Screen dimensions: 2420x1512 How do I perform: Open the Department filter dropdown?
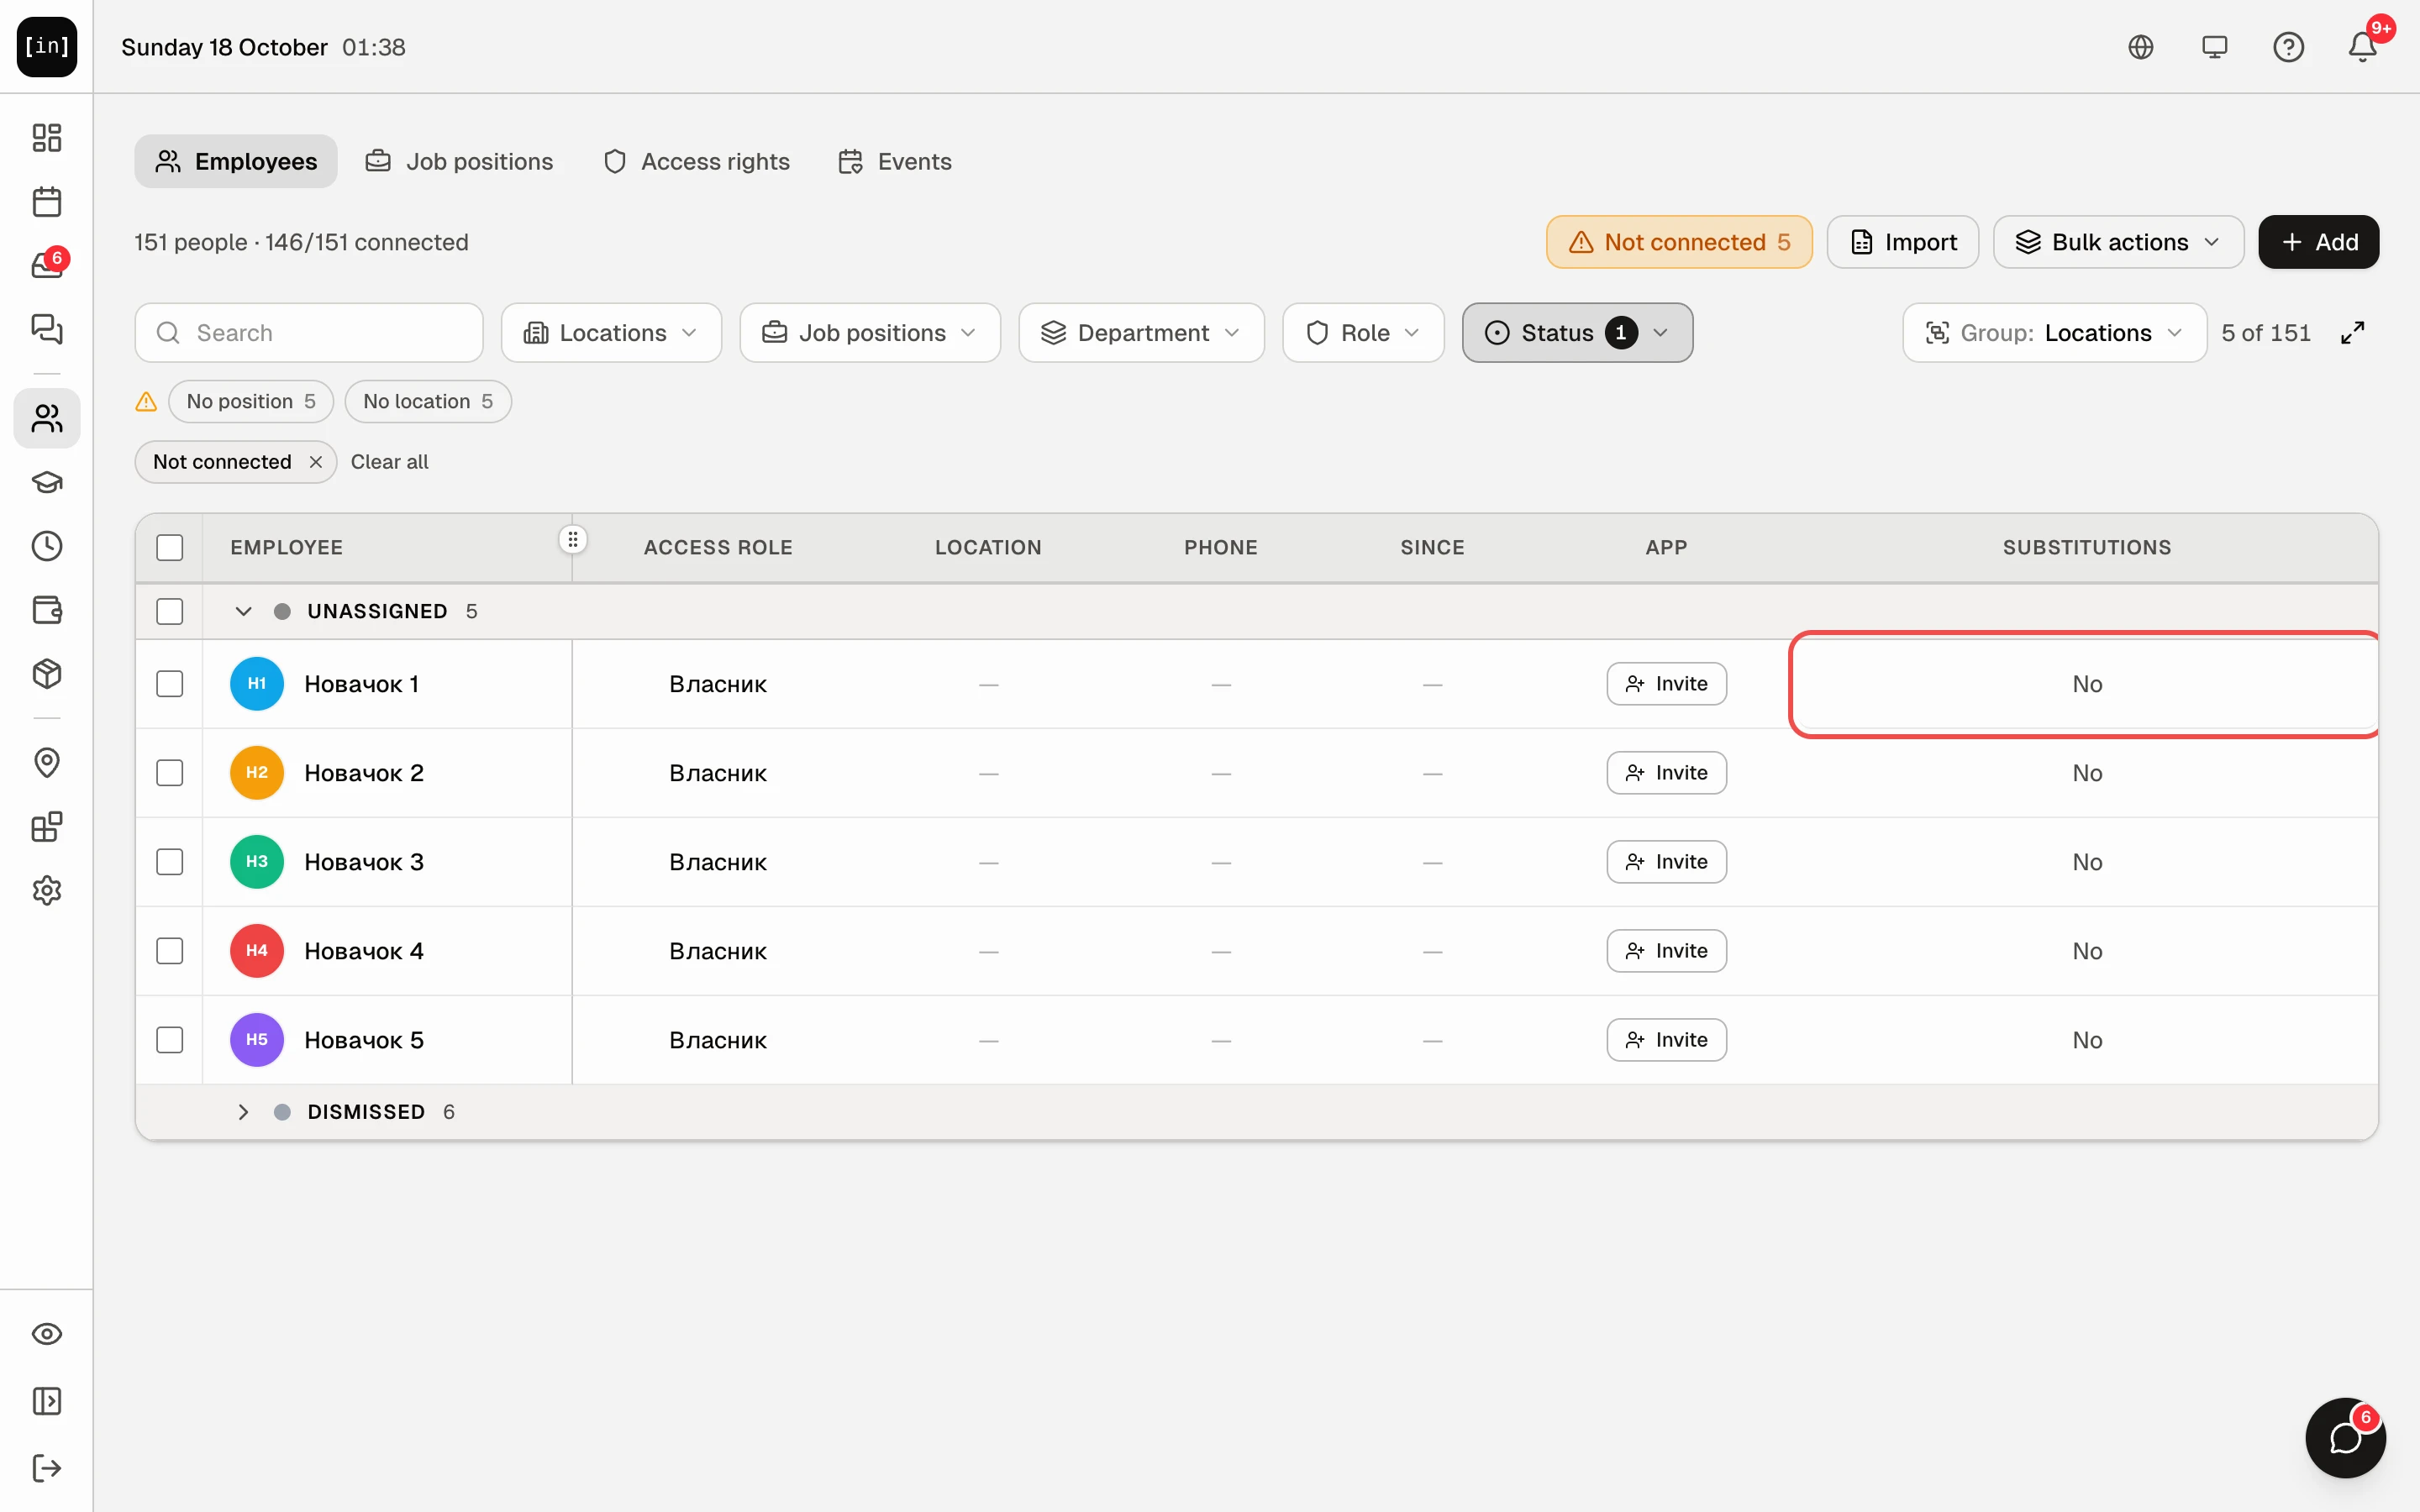click(1141, 333)
